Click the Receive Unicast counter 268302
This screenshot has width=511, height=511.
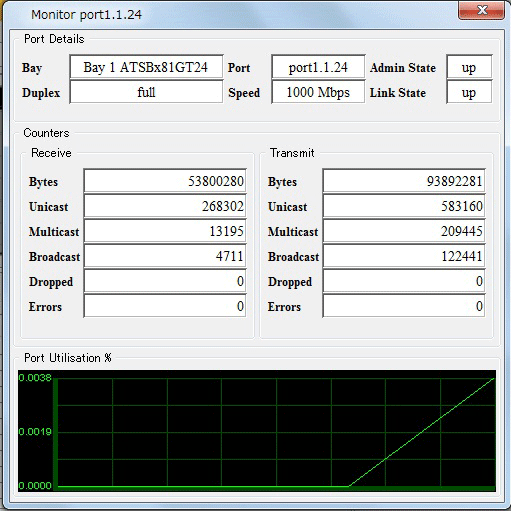pos(165,206)
